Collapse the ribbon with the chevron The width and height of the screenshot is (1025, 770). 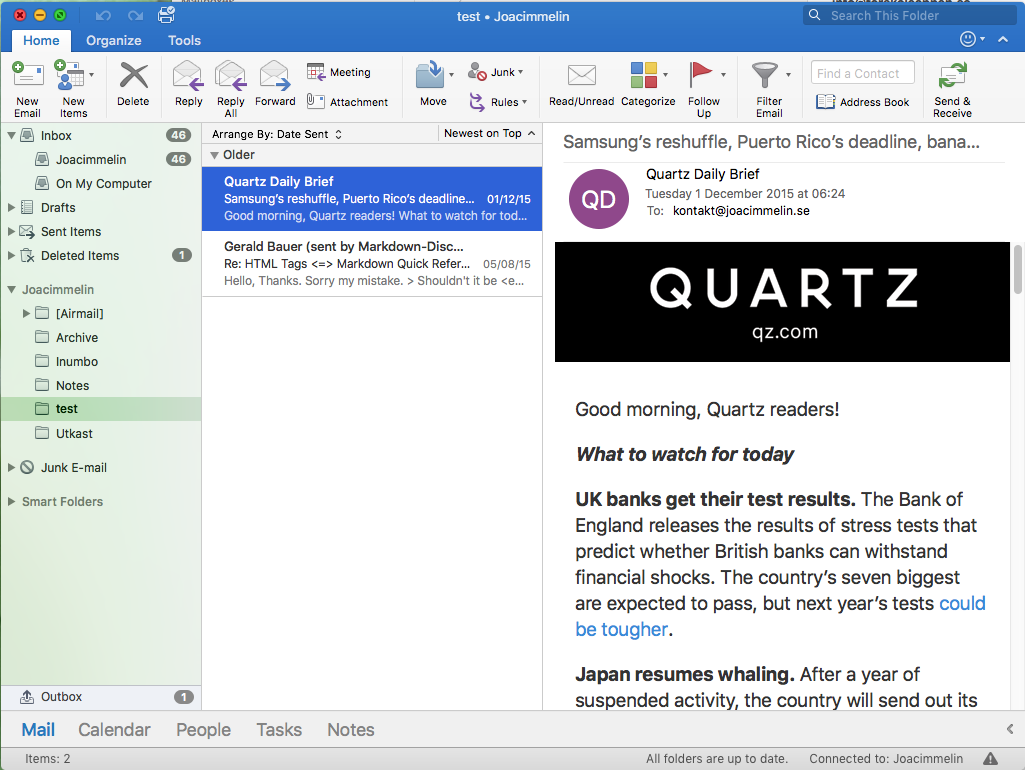1003,39
